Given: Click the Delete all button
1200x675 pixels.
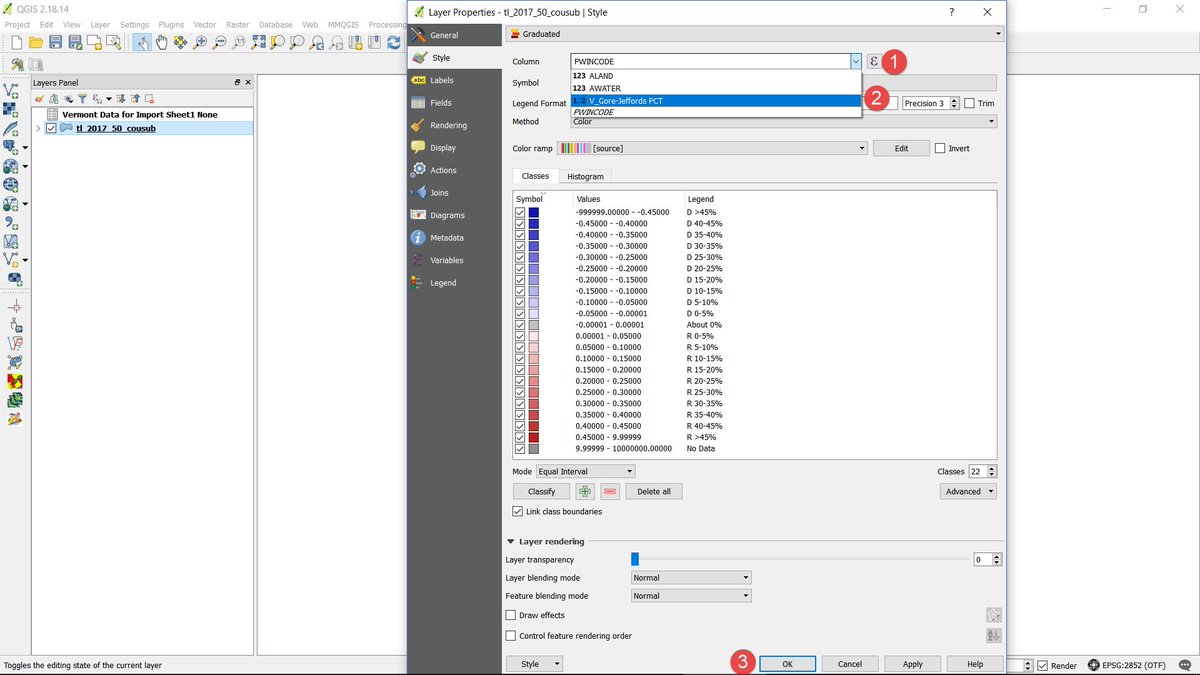Looking at the screenshot, I should (654, 491).
